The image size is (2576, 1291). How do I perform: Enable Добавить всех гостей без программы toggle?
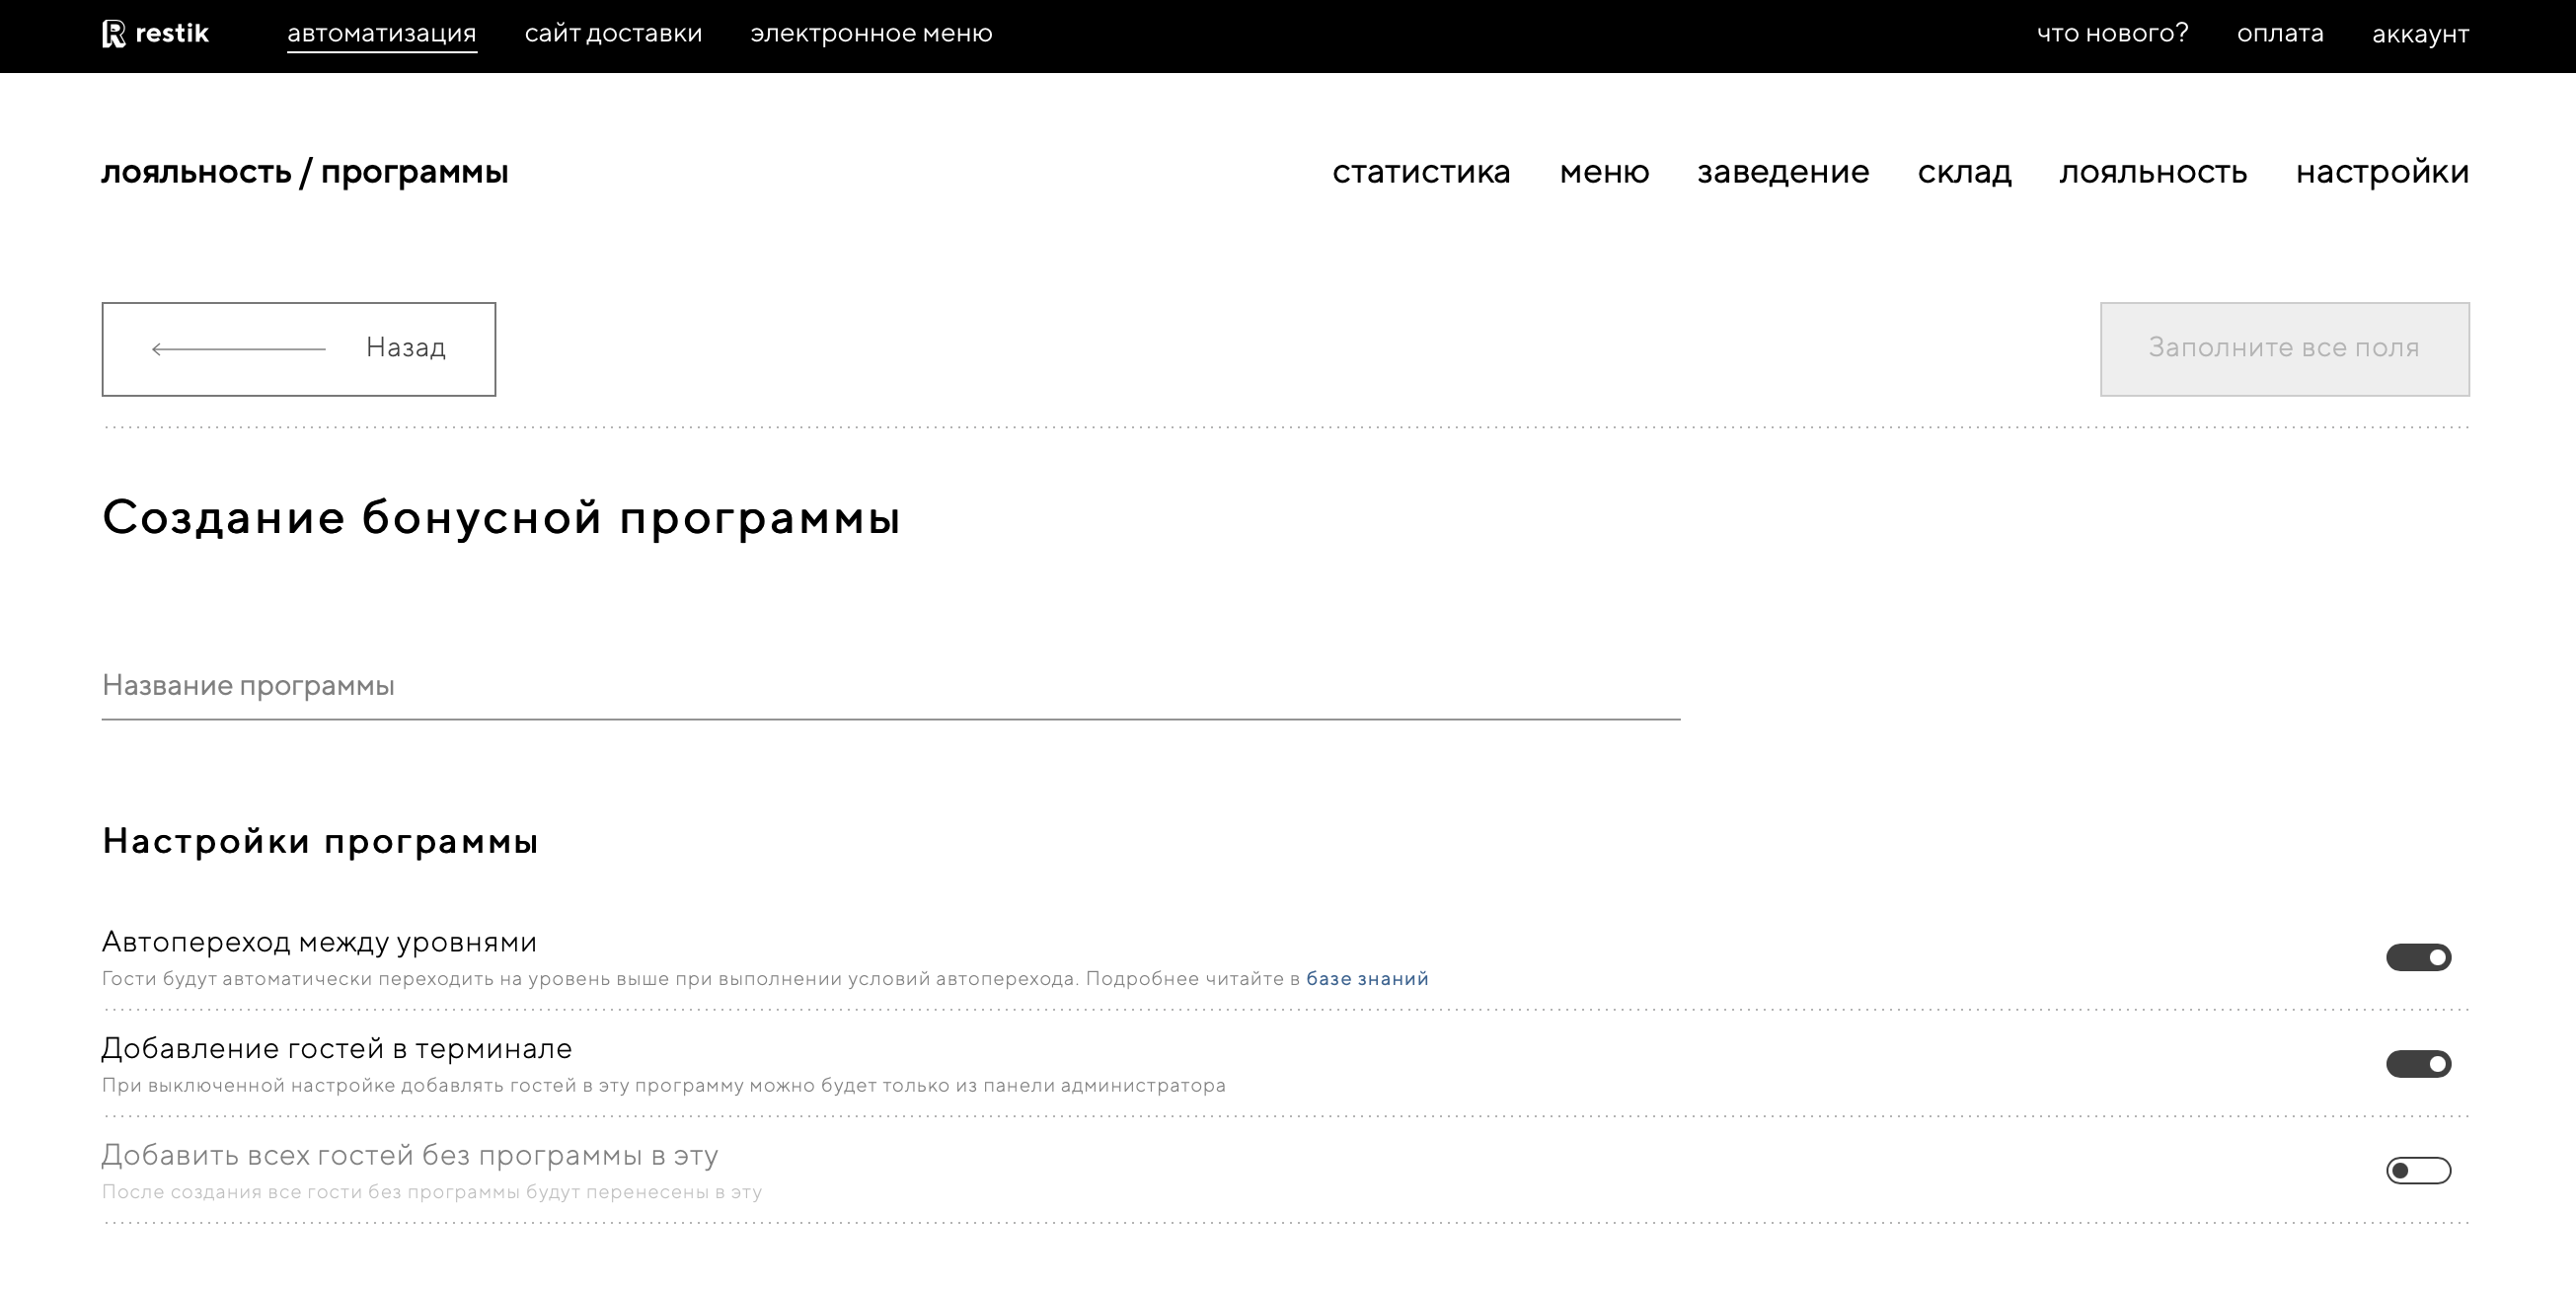click(2418, 1170)
